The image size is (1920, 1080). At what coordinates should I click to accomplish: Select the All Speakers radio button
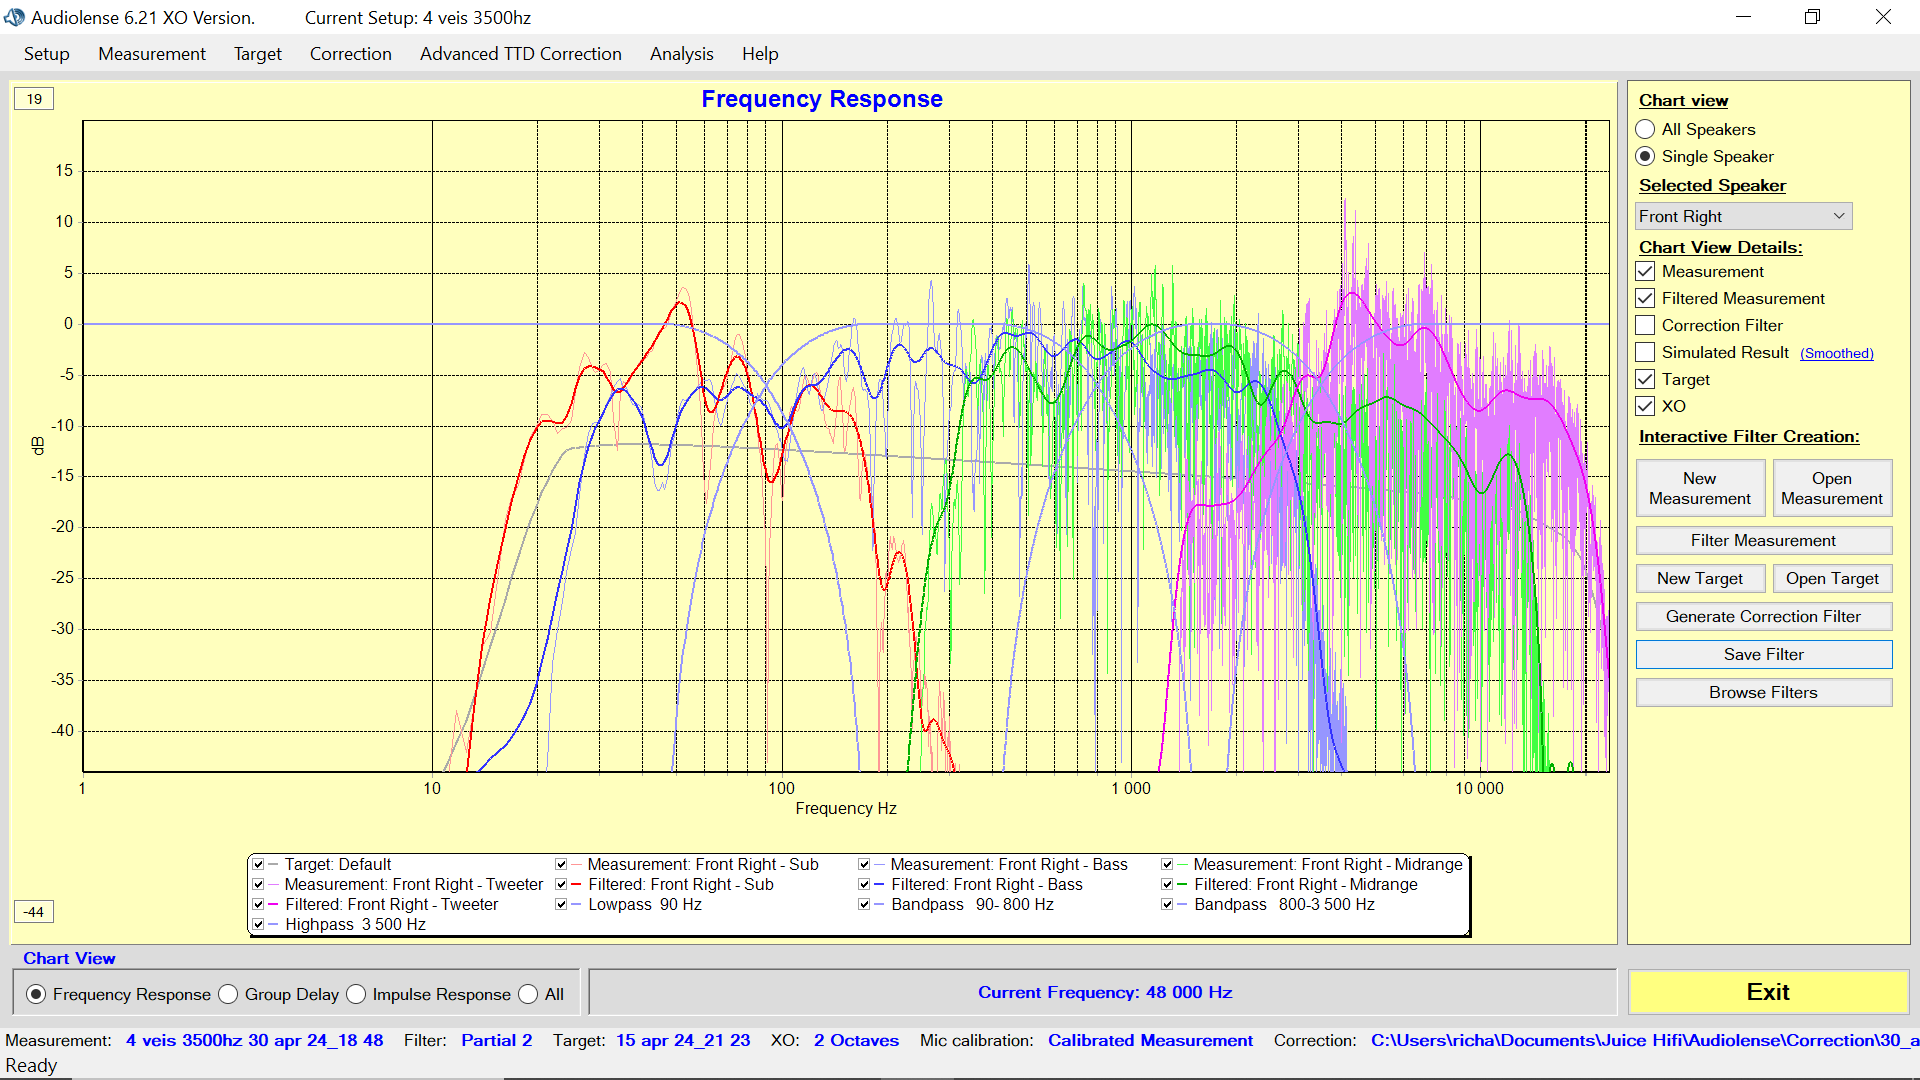1645,129
